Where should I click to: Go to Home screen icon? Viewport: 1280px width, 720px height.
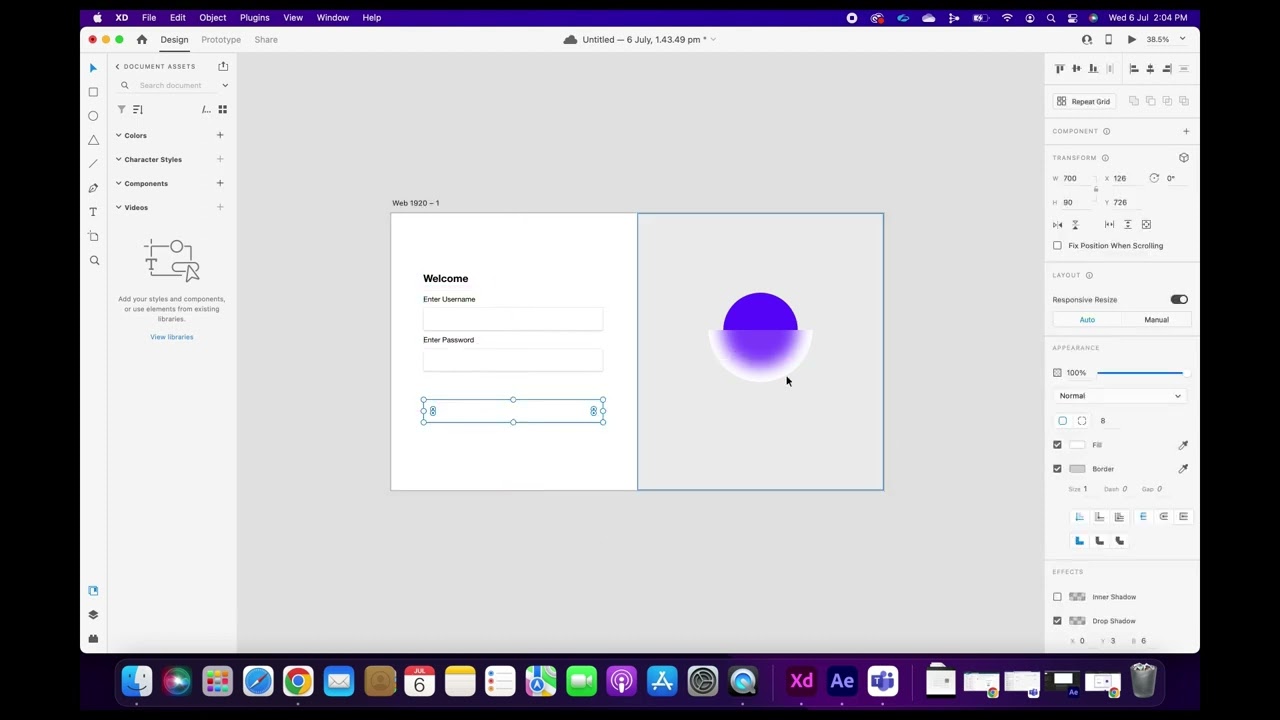pyautogui.click(x=141, y=40)
